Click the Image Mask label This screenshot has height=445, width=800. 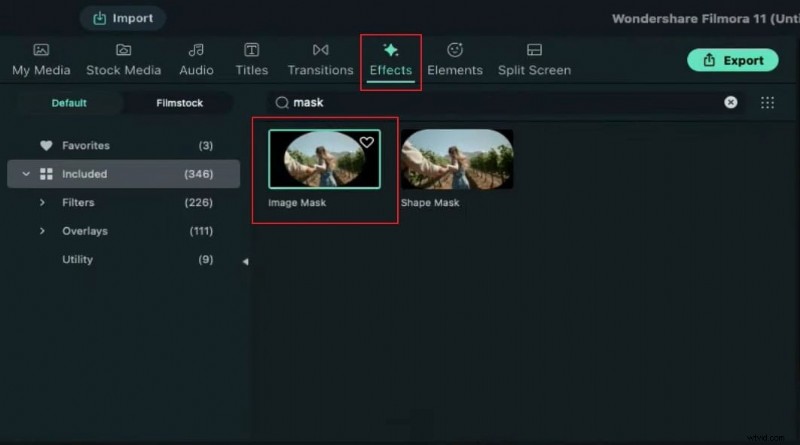coord(297,203)
